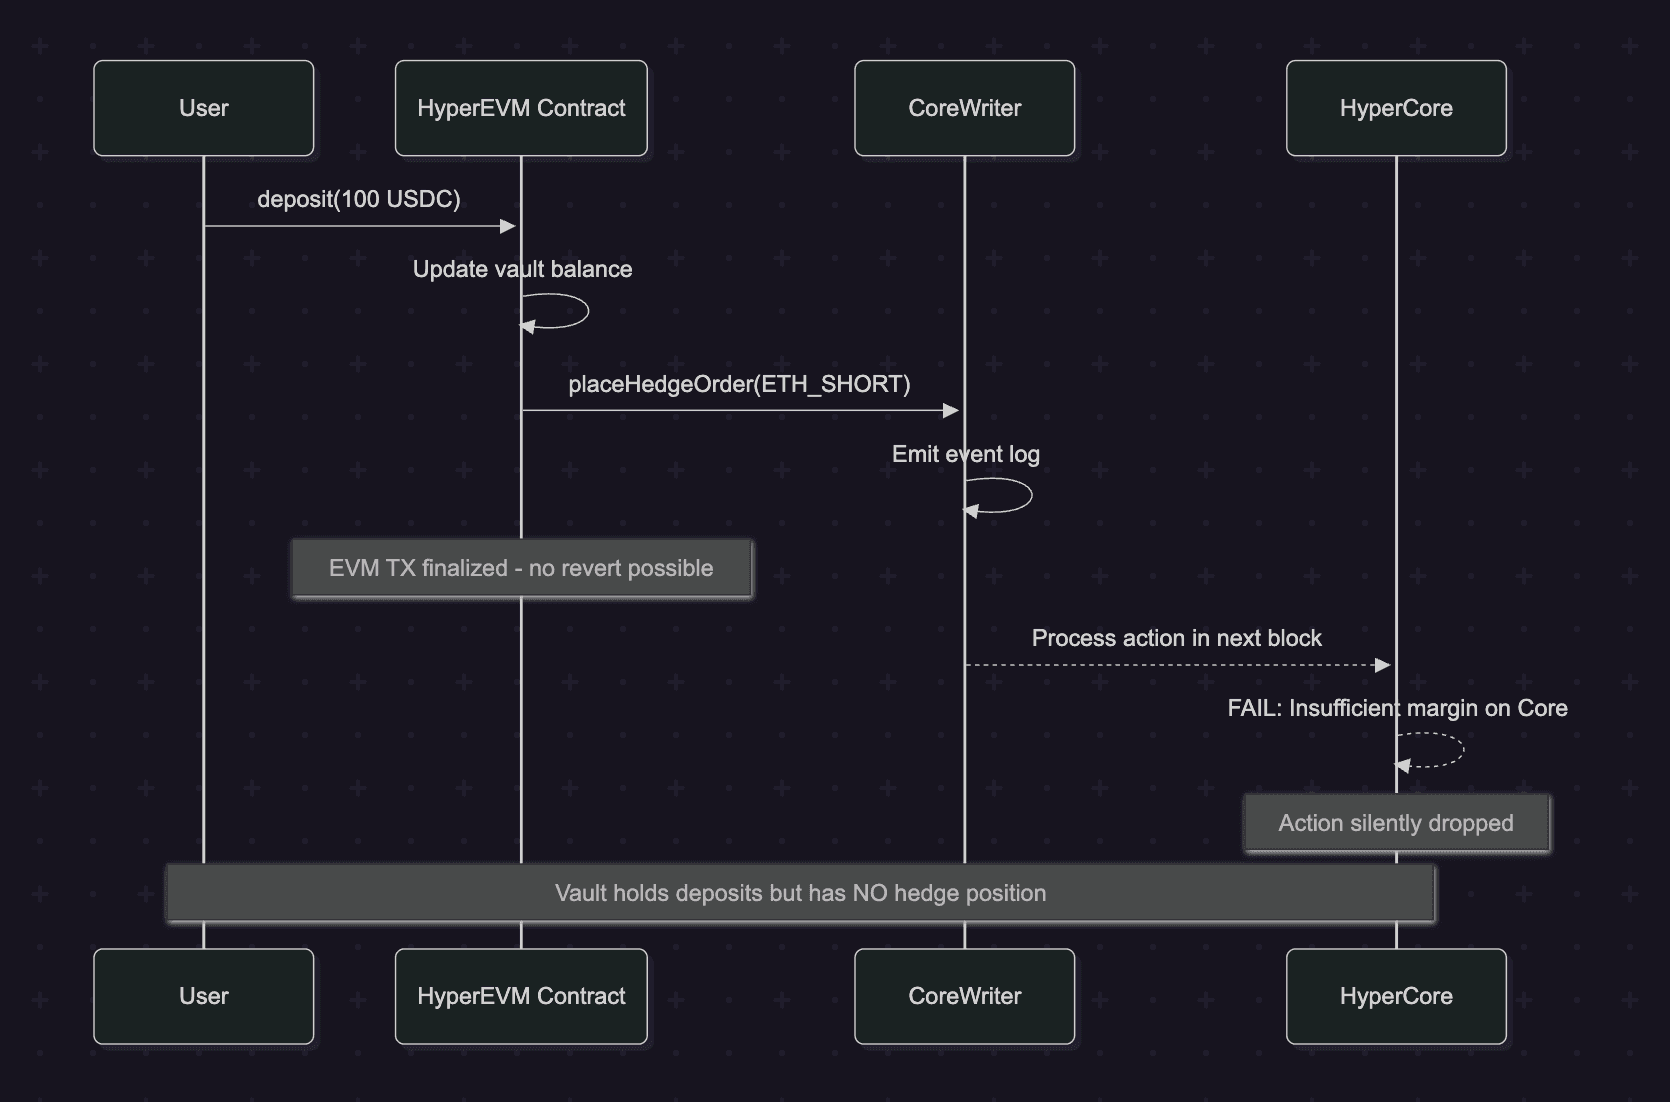The height and width of the screenshot is (1102, 1670).
Task: Click the EVM TX finalized note
Action: [521, 568]
